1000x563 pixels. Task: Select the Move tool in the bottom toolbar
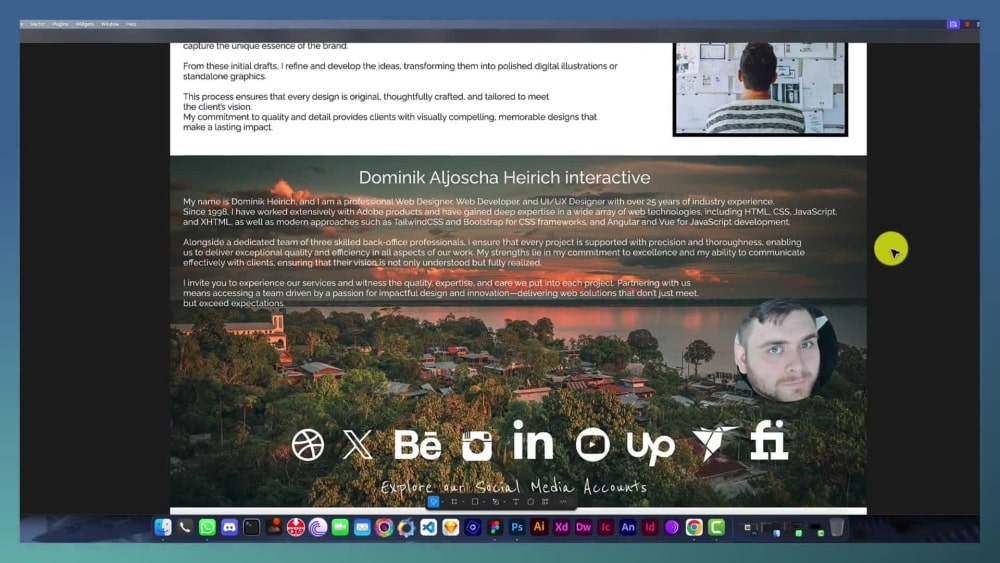[434, 502]
